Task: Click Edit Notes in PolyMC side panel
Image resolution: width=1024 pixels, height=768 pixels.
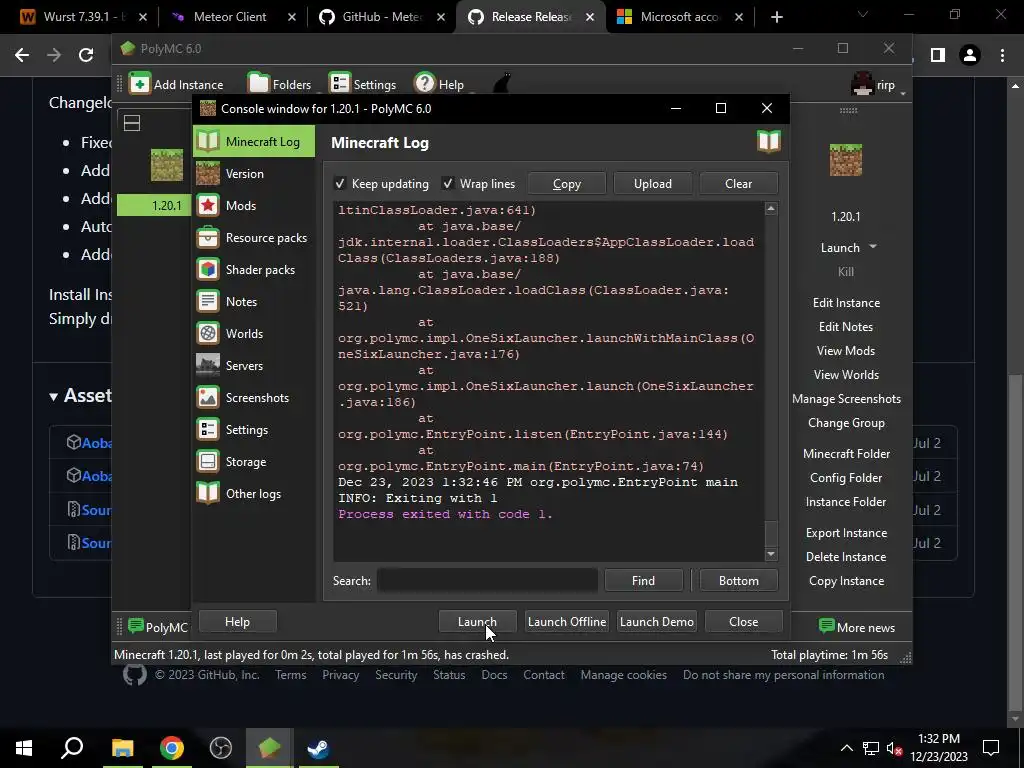Action: click(846, 327)
